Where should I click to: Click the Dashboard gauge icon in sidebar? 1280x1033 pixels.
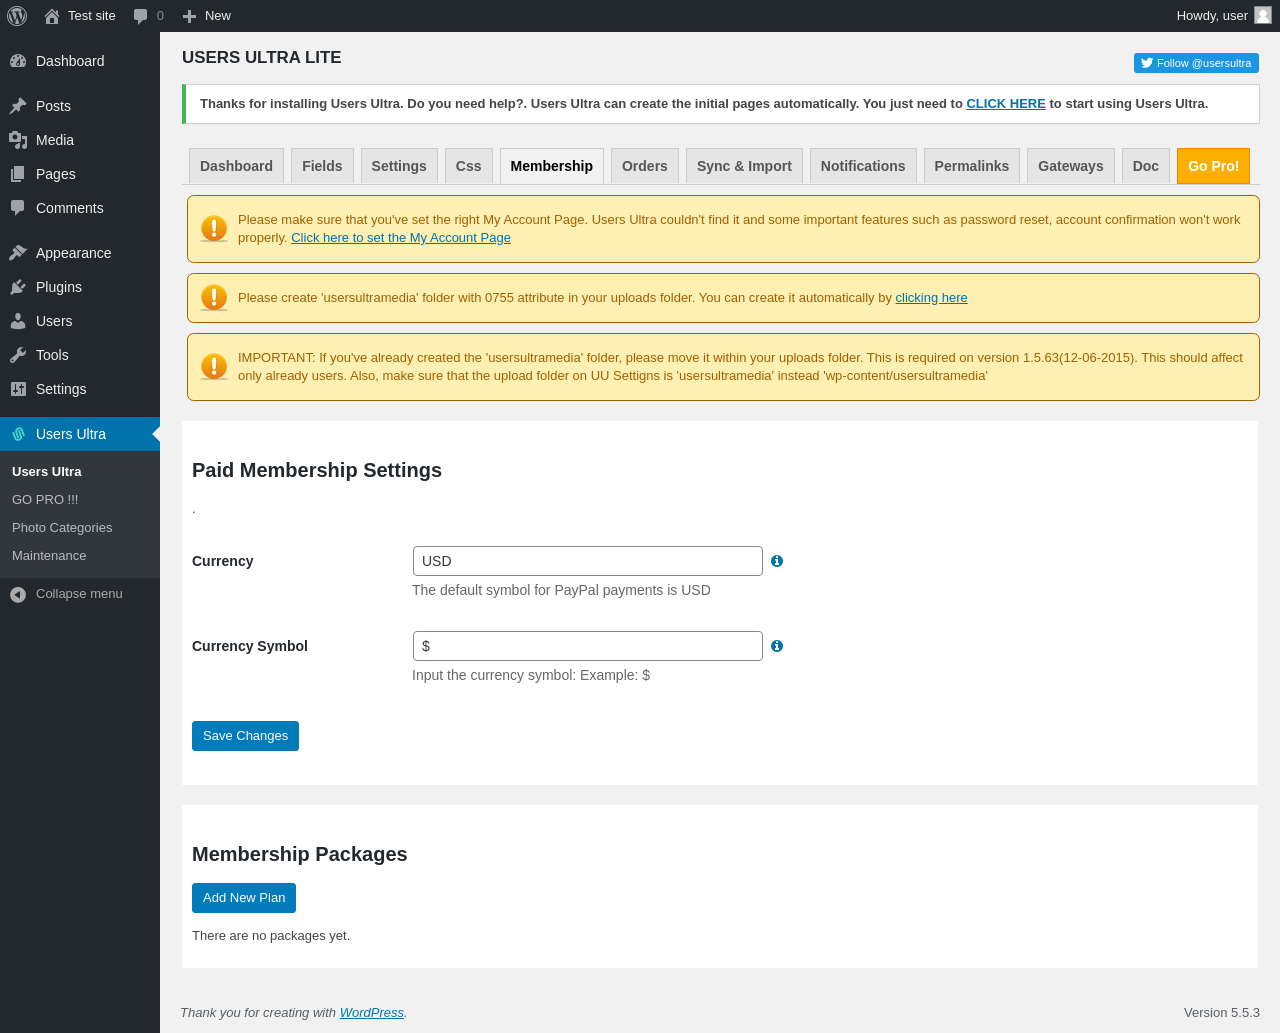pos(18,61)
